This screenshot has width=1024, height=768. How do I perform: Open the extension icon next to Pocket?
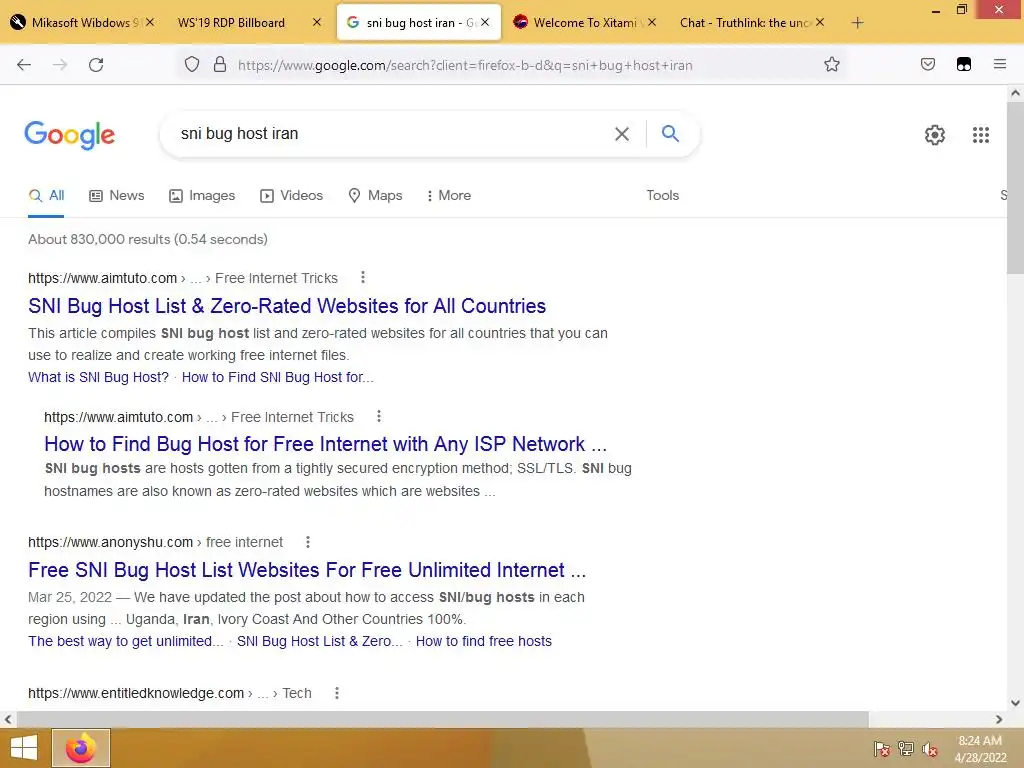click(x=964, y=64)
